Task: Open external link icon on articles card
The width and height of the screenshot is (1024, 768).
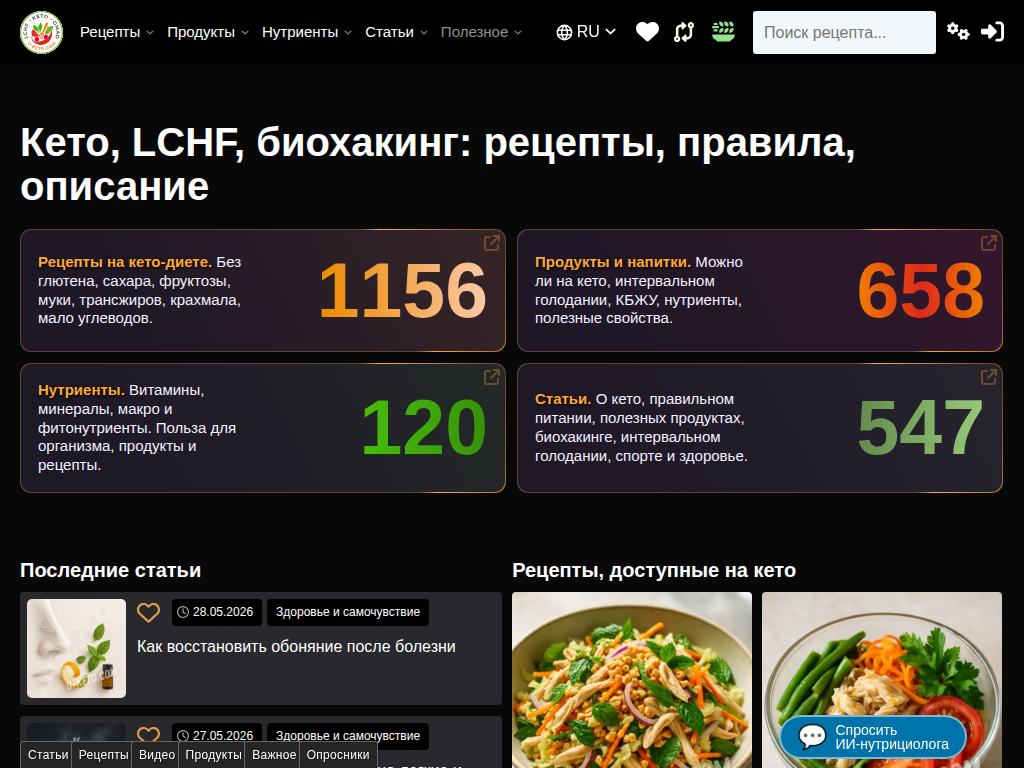Action: pos(989,377)
